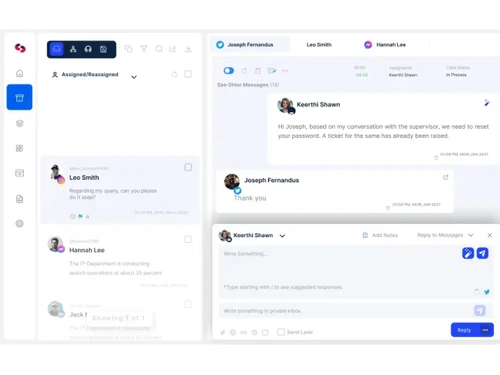Close the reply composer panel

[x=490, y=235]
